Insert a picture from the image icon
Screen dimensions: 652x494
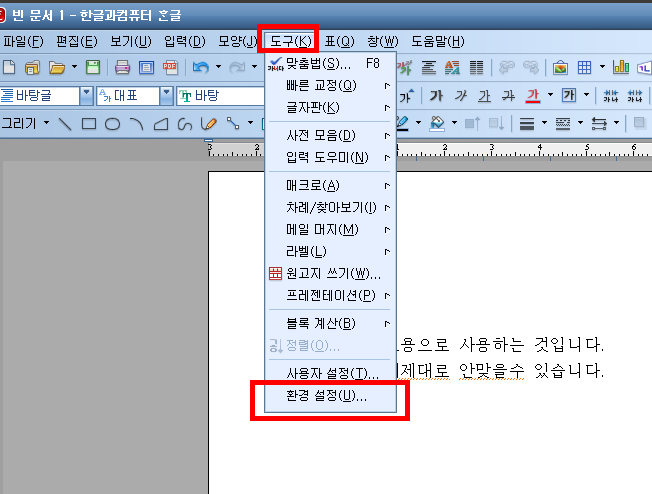pyautogui.click(x=561, y=67)
